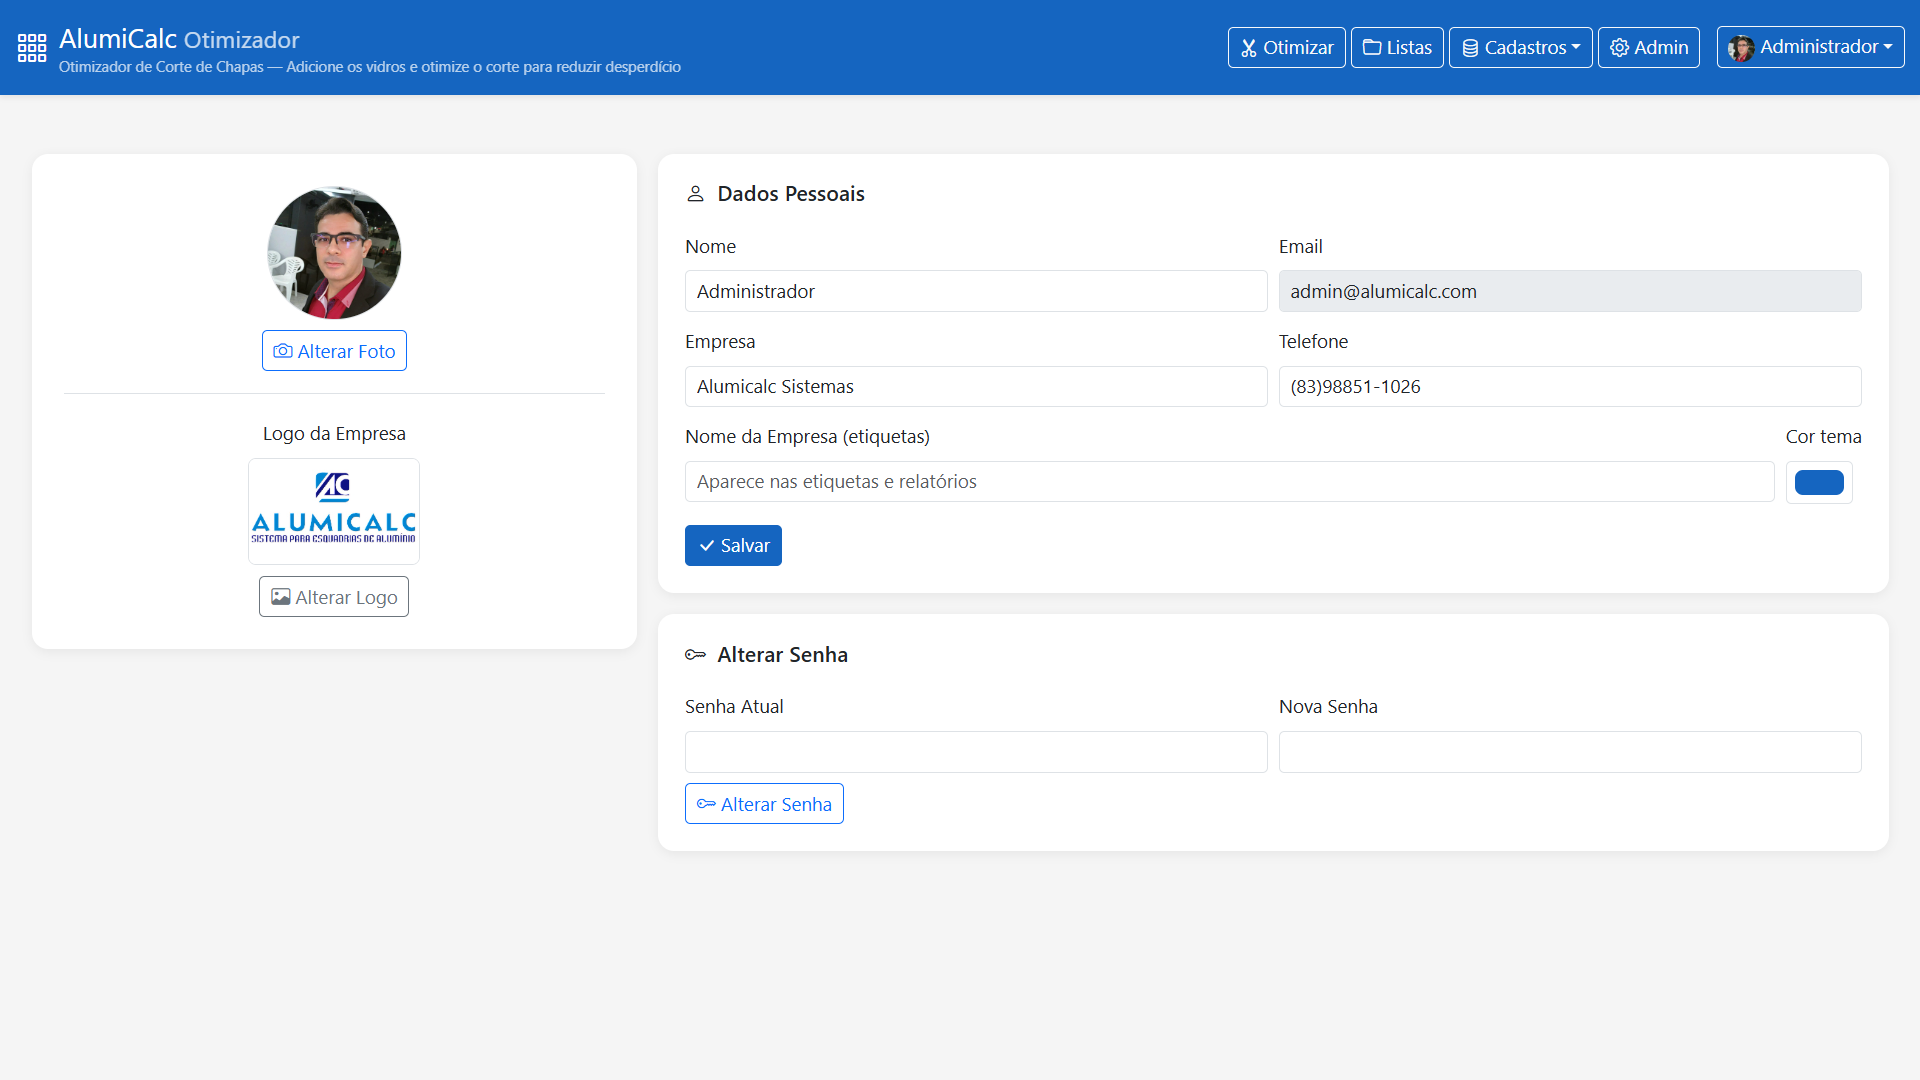The image size is (1920, 1080).
Task: Click the Alumicalc company logo image
Action: tap(334, 511)
